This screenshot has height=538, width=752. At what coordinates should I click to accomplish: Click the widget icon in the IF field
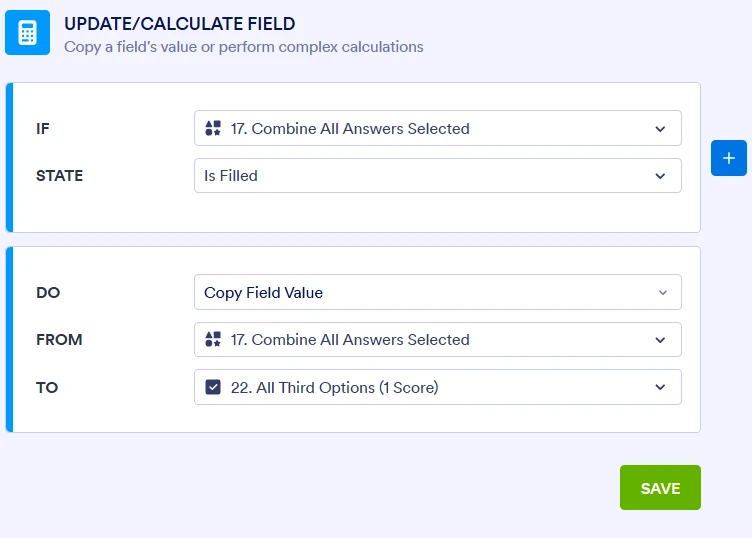(x=212, y=128)
